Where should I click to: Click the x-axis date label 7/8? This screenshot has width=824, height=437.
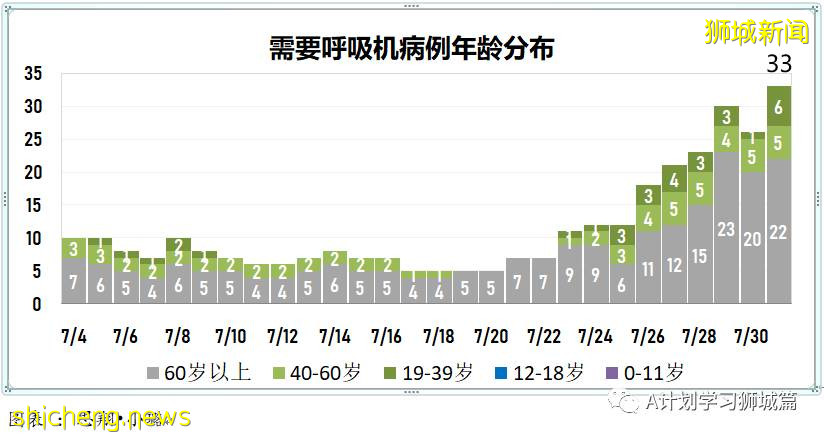(x=178, y=336)
